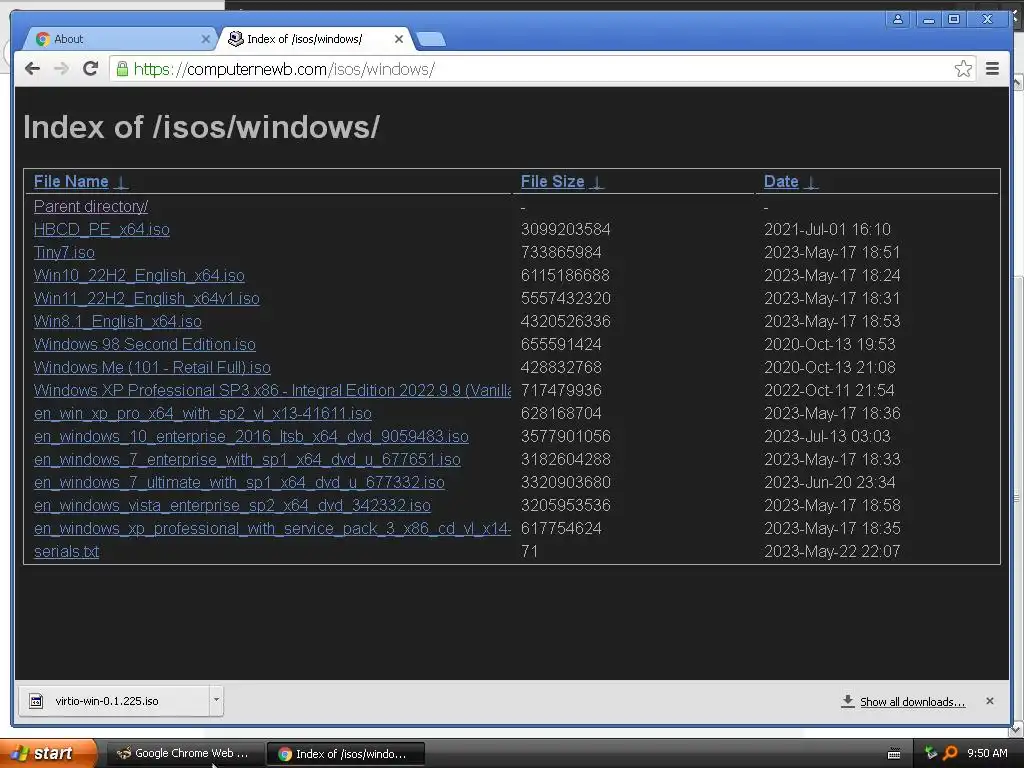The width and height of the screenshot is (1024, 768).
Task: Click en_windows_7_ultimate_with_sp1_x64_dvd link
Action: (239, 483)
